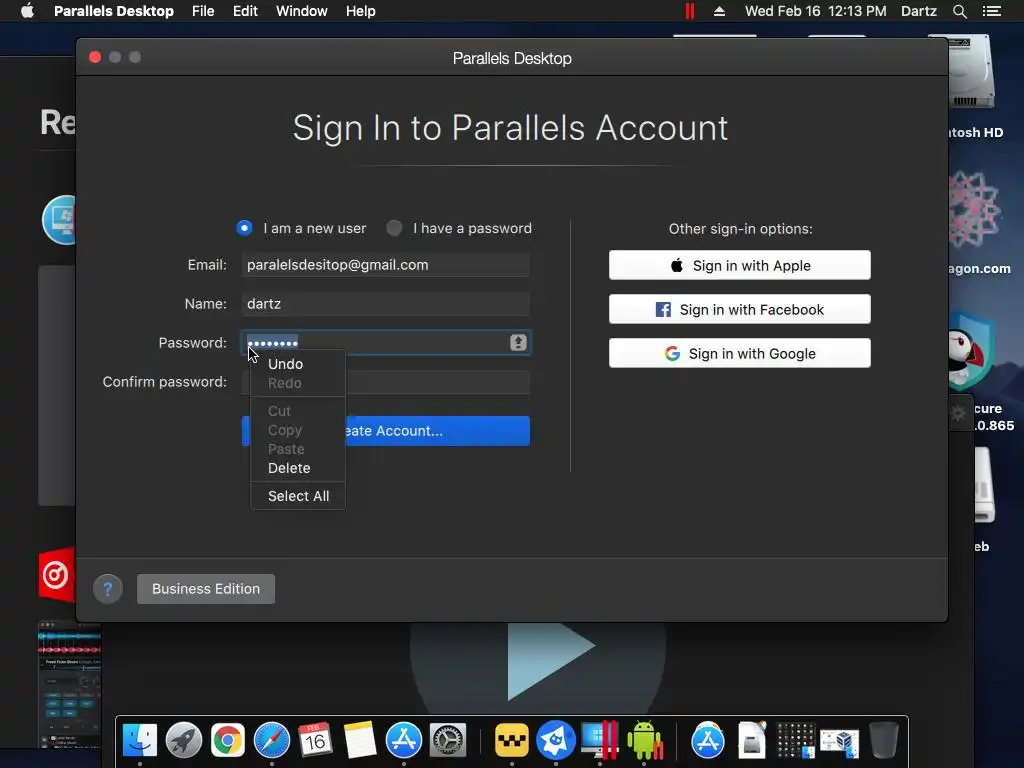Click Sign in with Facebook
Image resolution: width=1024 pixels, height=768 pixels.
point(739,309)
